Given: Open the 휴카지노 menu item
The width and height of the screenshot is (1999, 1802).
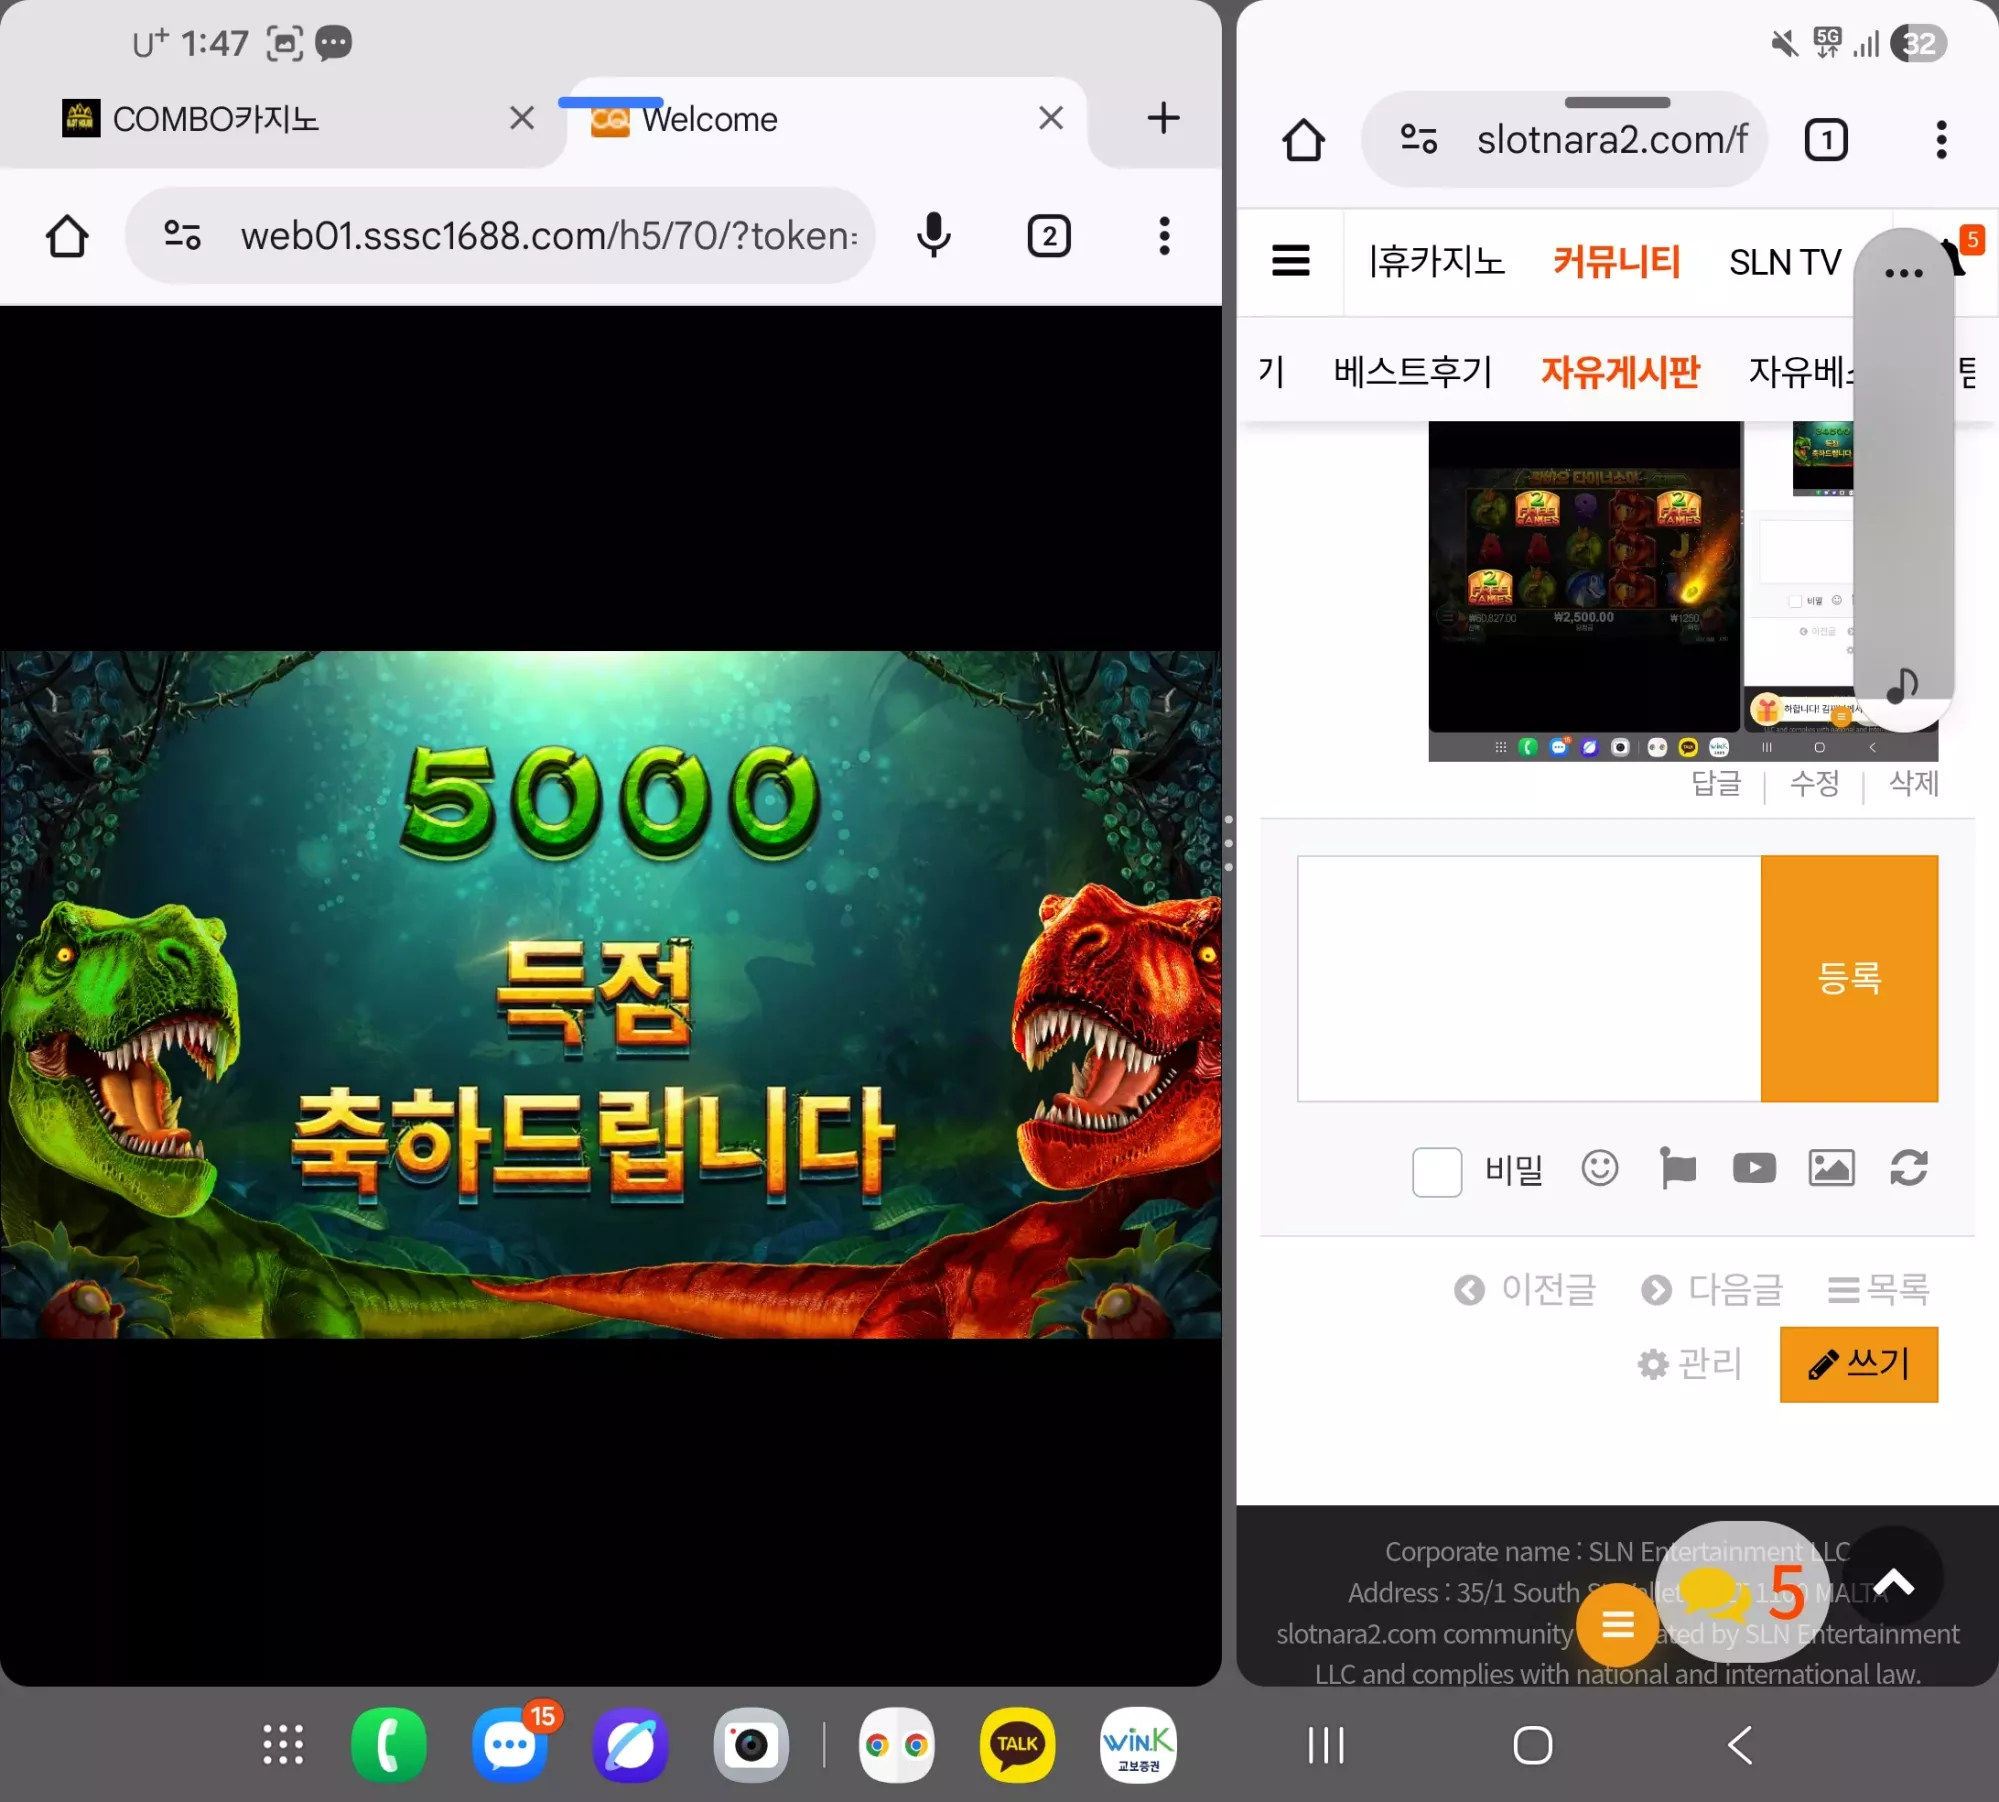Looking at the screenshot, I should [x=1436, y=262].
